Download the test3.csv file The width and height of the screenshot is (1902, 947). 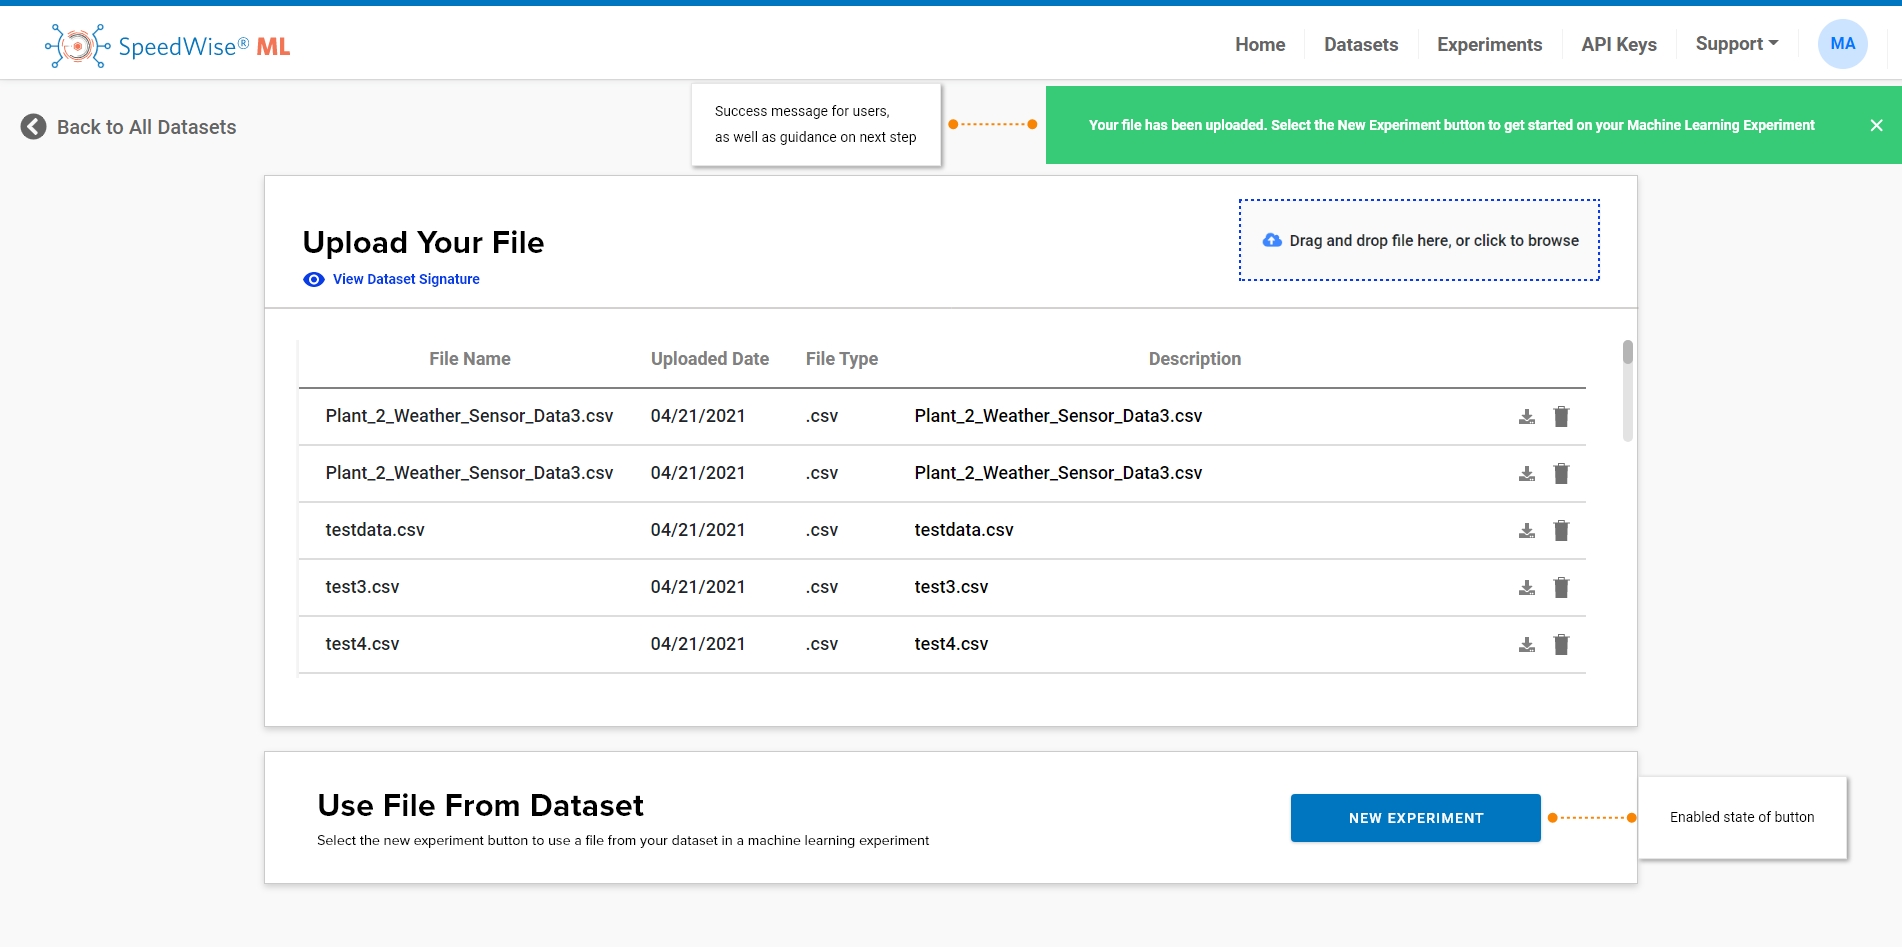click(1526, 588)
